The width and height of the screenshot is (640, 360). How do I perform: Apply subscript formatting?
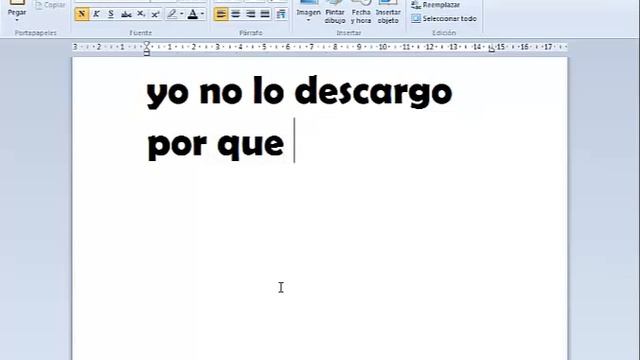pyautogui.click(x=141, y=14)
